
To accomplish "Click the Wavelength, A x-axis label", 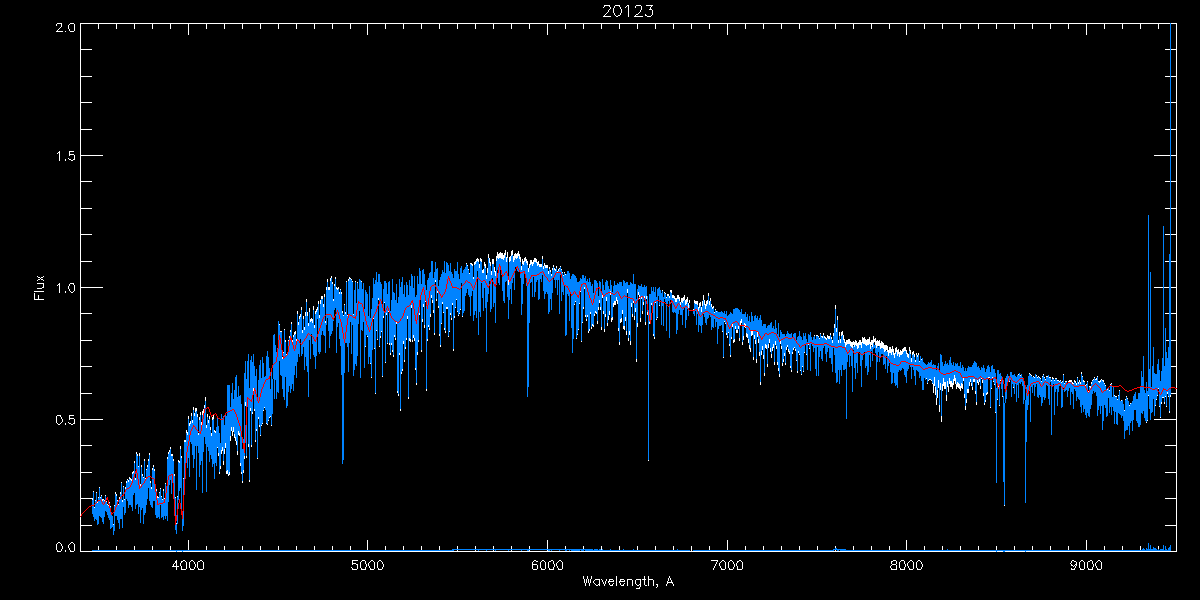I will tap(627, 581).
